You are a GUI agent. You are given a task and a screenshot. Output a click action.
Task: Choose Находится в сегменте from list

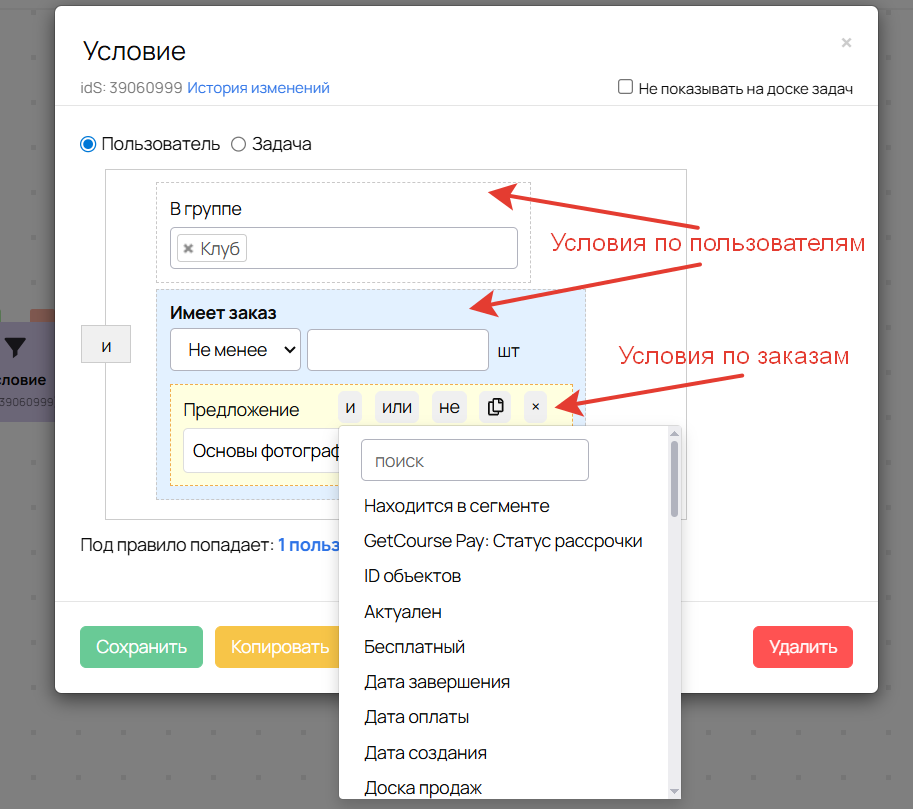[x=456, y=506]
